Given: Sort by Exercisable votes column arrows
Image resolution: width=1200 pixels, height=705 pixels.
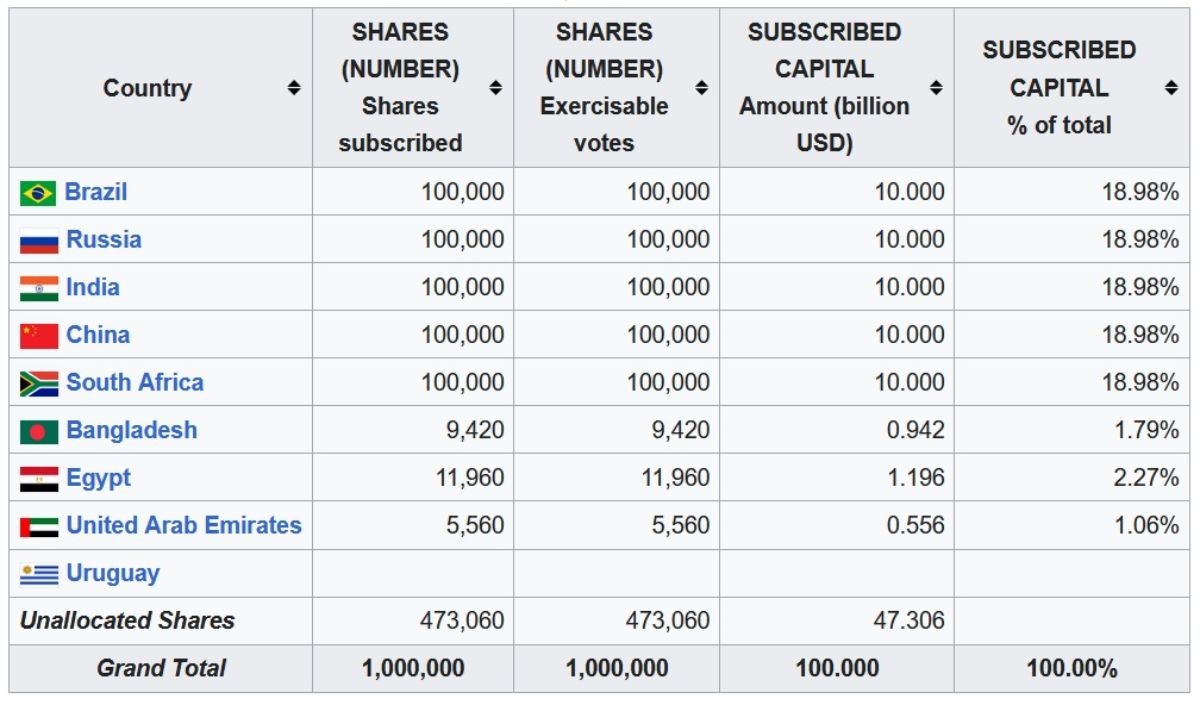Looking at the screenshot, I should pyautogui.click(x=701, y=88).
